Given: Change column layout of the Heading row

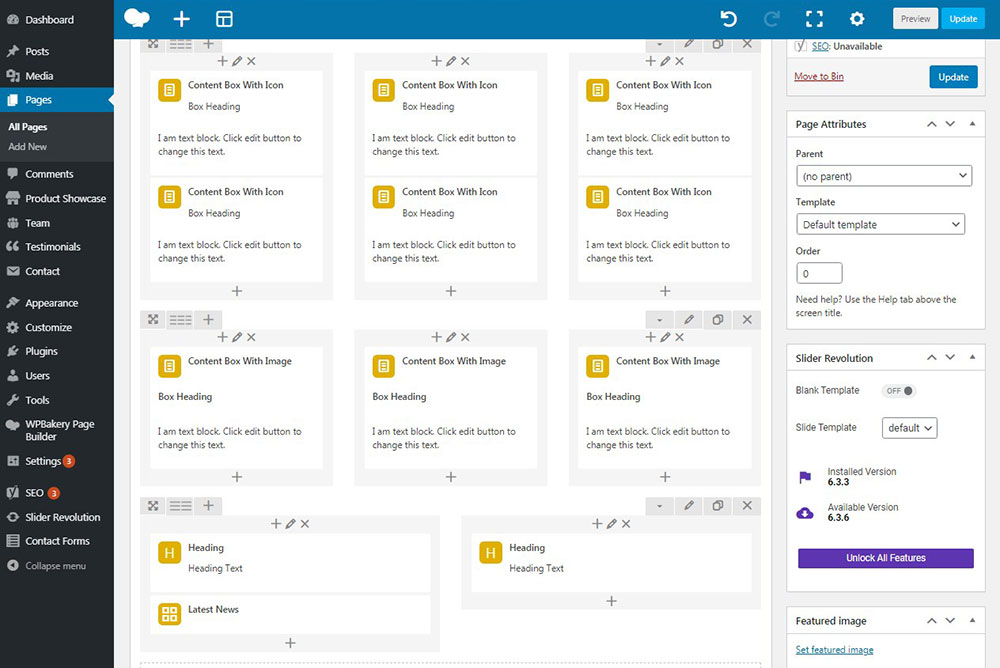Looking at the screenshot, I should pyautogui.click(x=180, y=506).
